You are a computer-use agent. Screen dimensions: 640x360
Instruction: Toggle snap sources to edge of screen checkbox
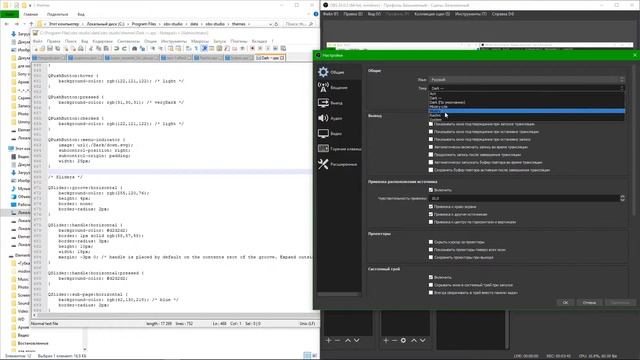pos(431,207)
